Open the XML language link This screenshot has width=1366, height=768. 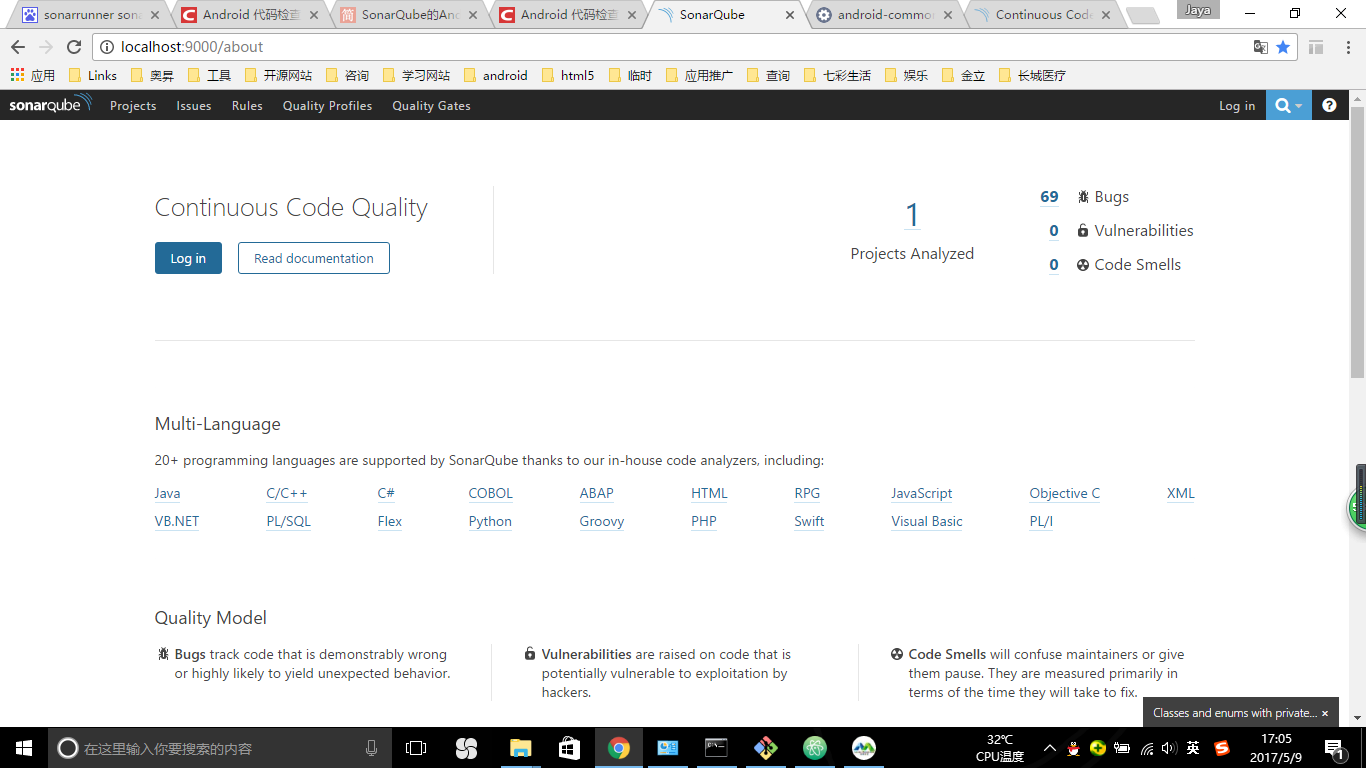tap(1181, 493)
